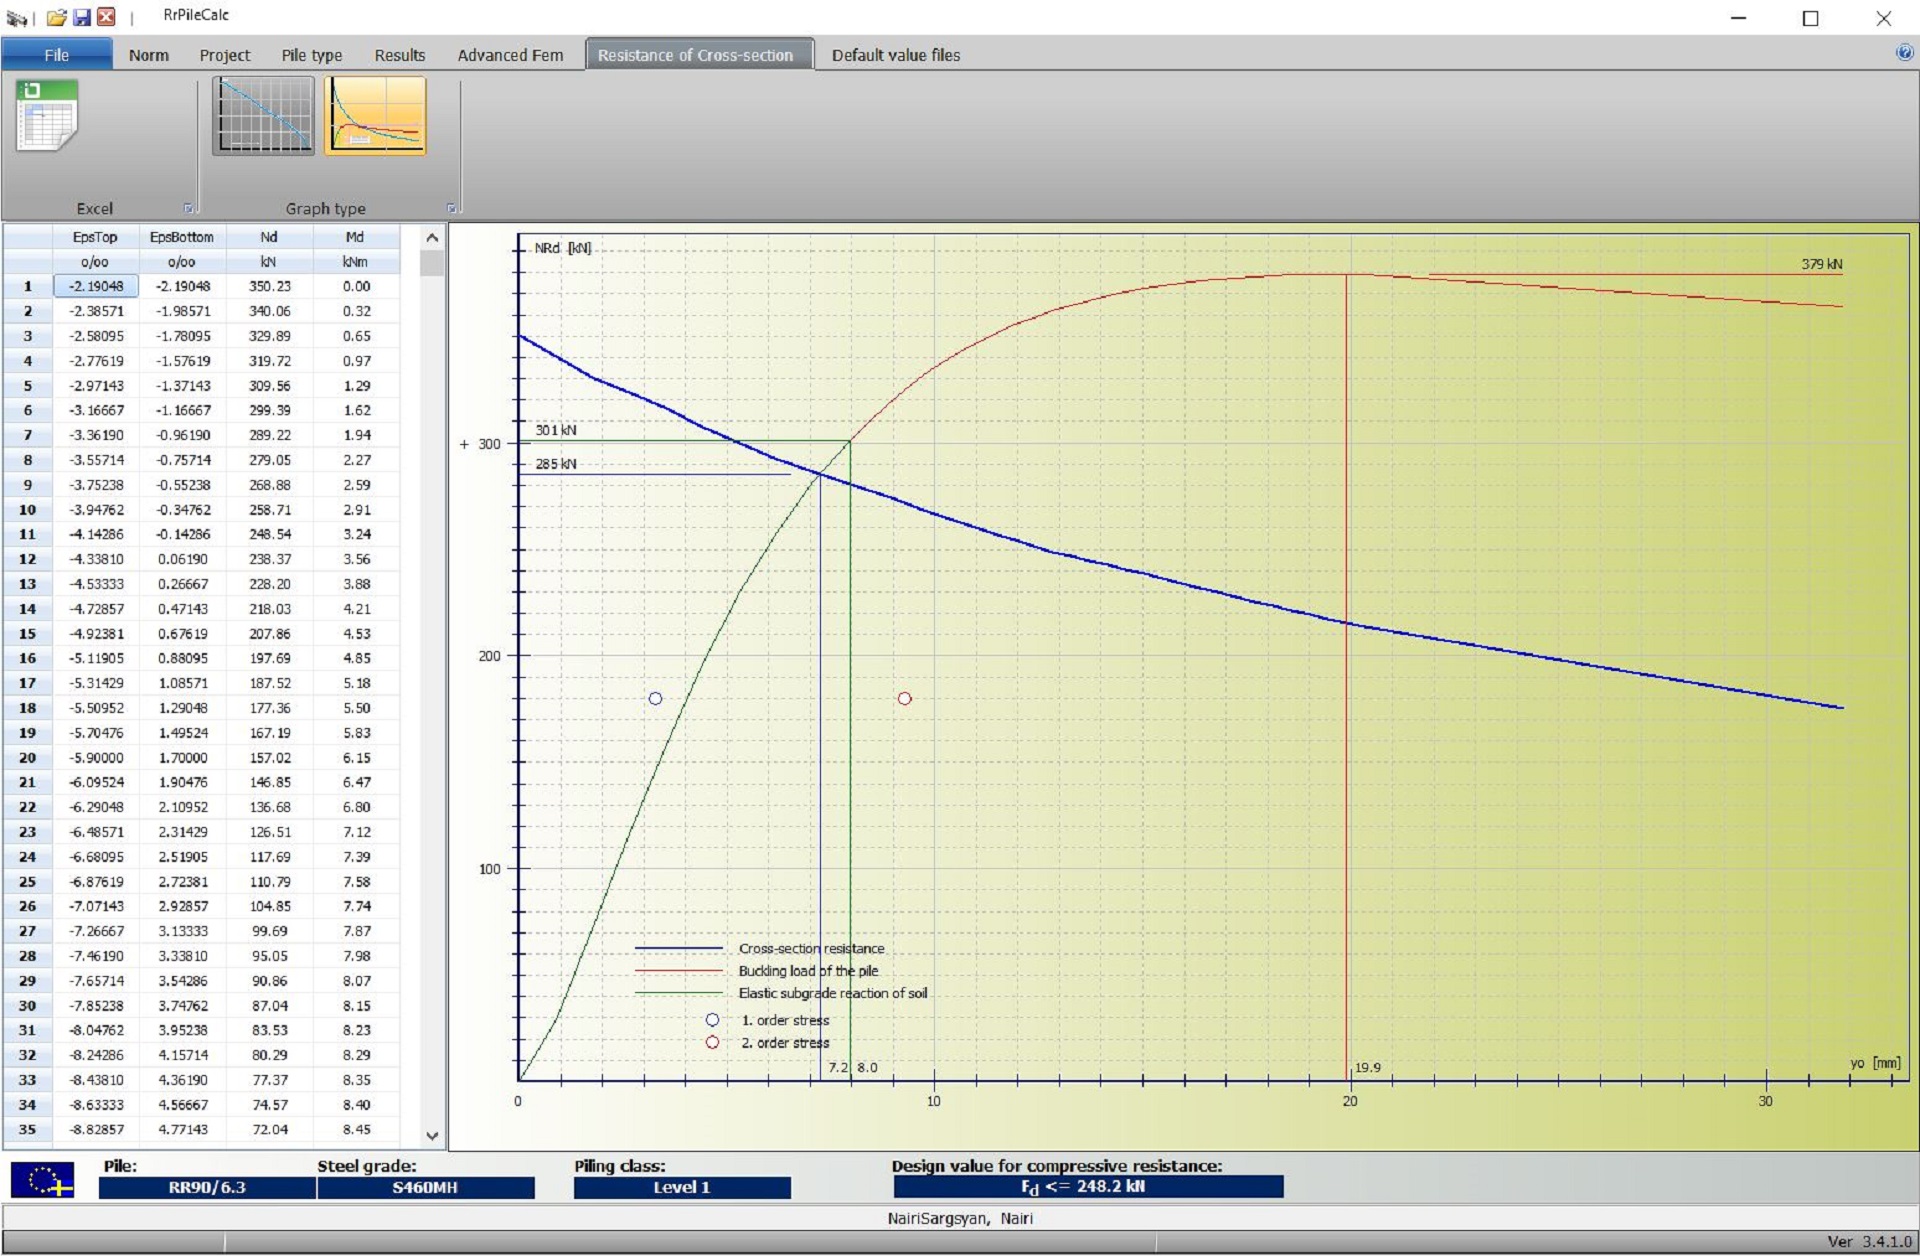1920x1256 pixels.
Task: Expand the Graph type group launcher
Action: [x=451, y=208]
